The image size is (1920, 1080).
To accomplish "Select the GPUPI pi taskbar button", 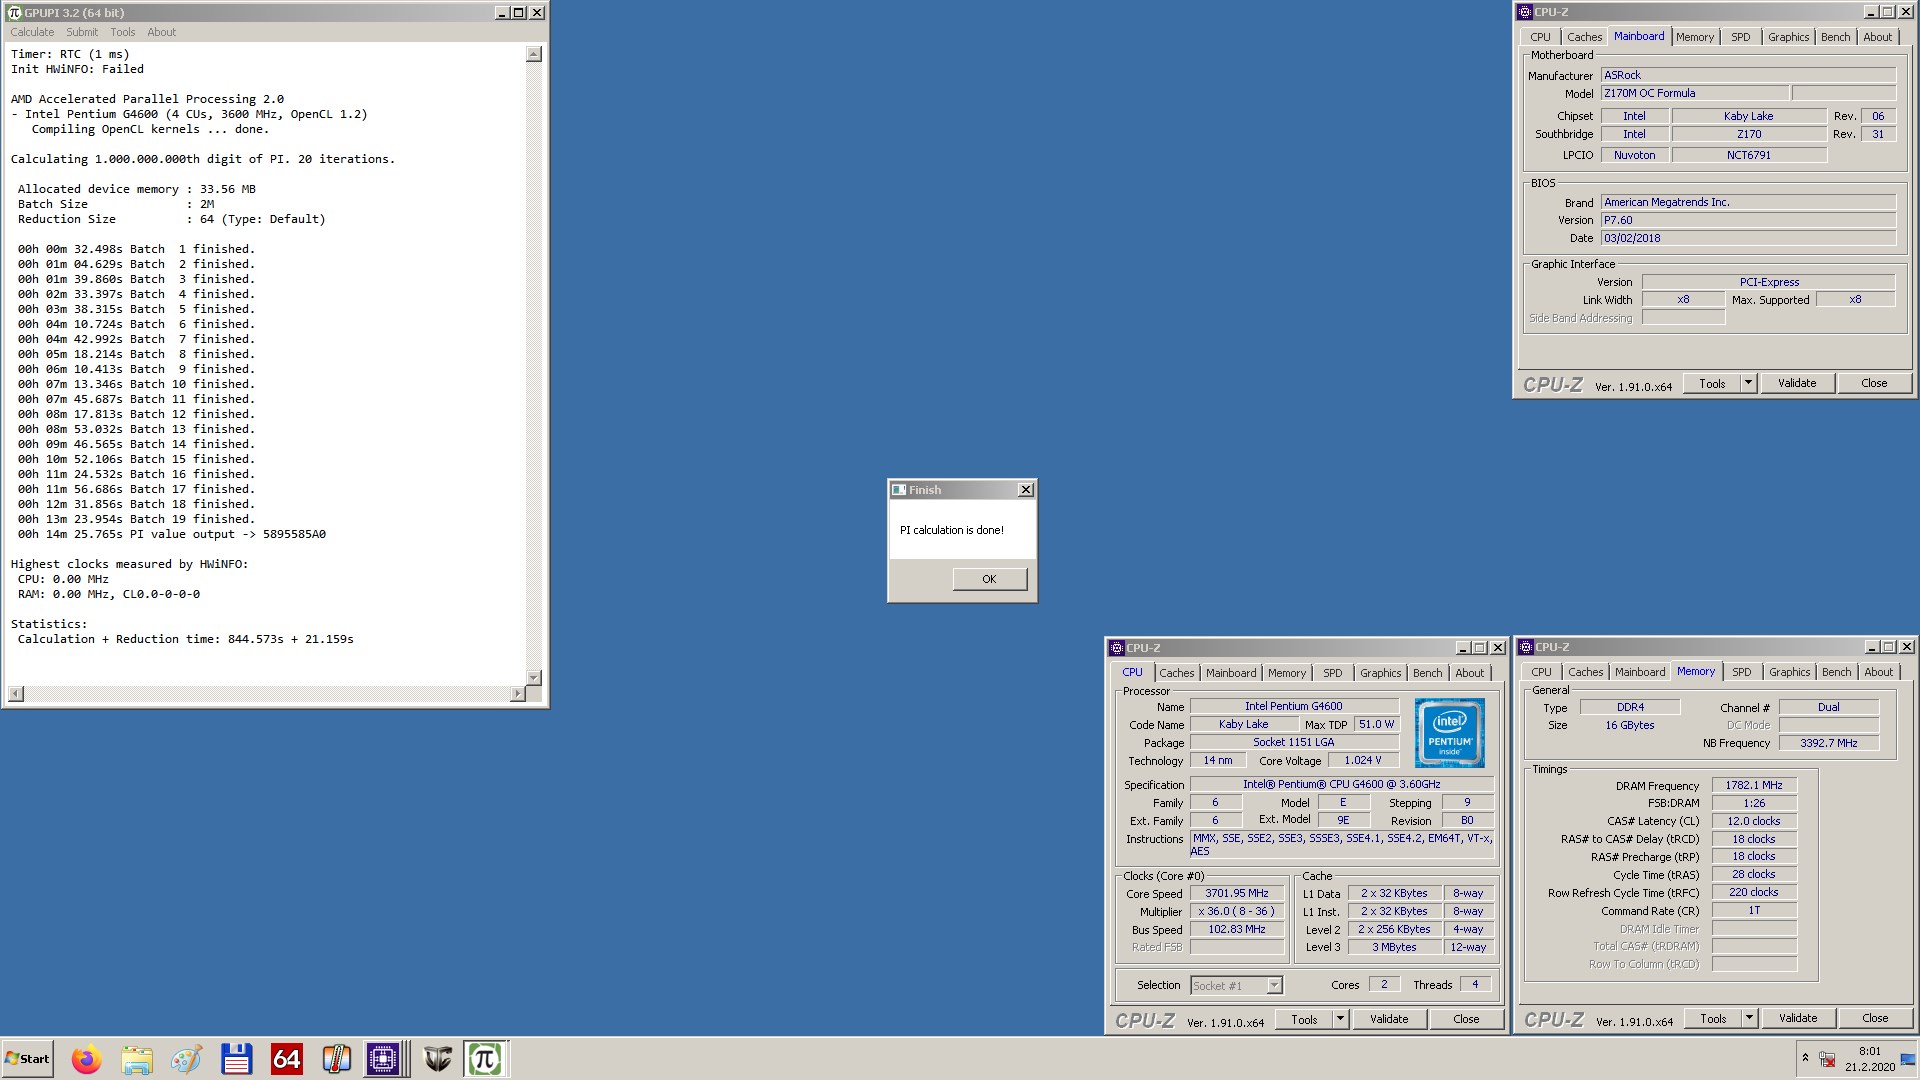I will pyautogui.click(x=486, y=1059).
